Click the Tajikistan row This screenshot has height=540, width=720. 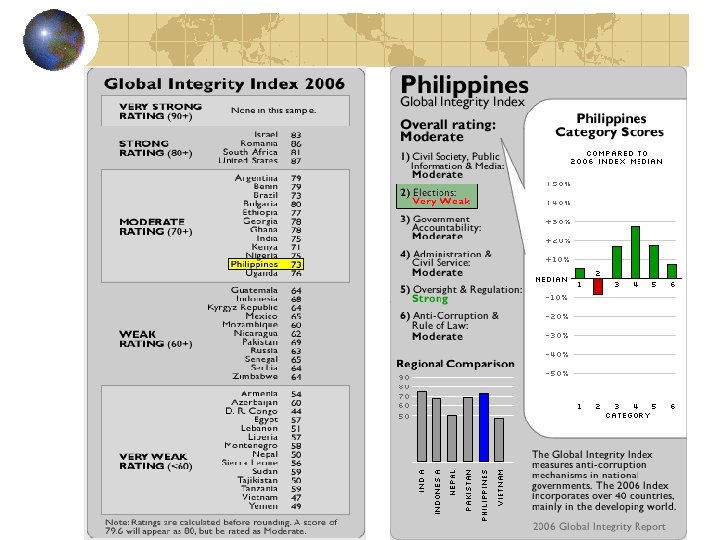coord(270,480)
